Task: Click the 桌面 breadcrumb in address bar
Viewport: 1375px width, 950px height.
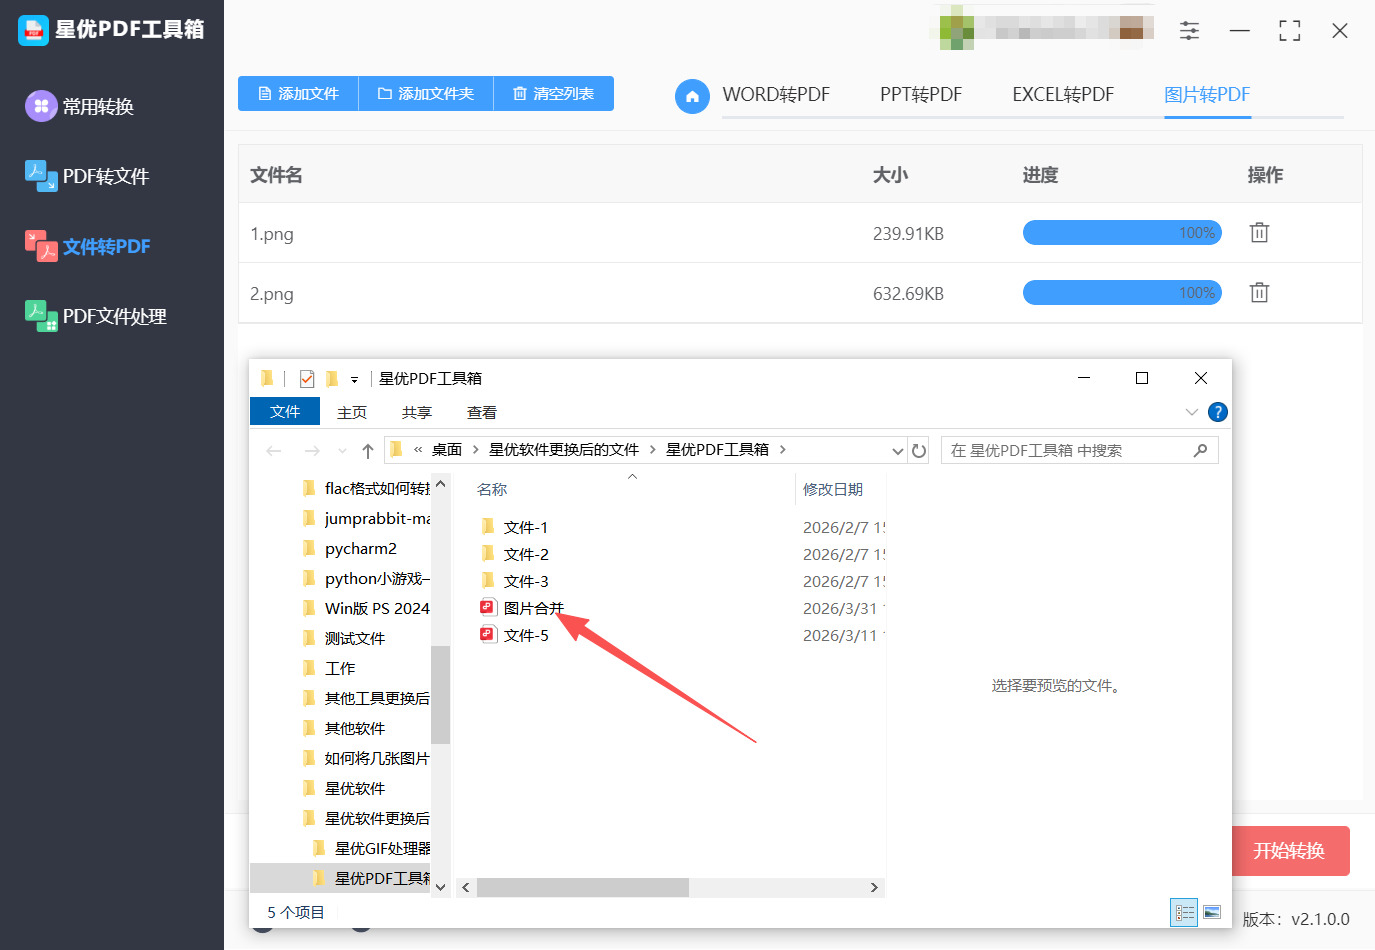Action: pos(447,450)
